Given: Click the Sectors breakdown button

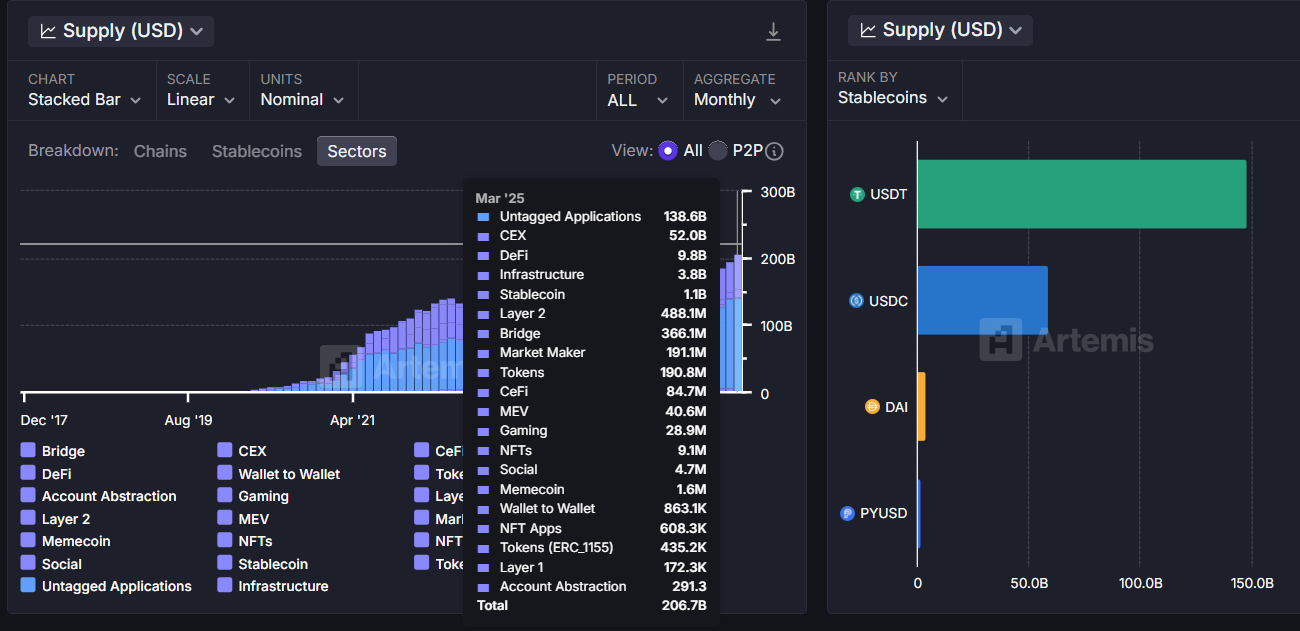Looking at the screenshot, I should pyautogui.click(x=357, y=151).
